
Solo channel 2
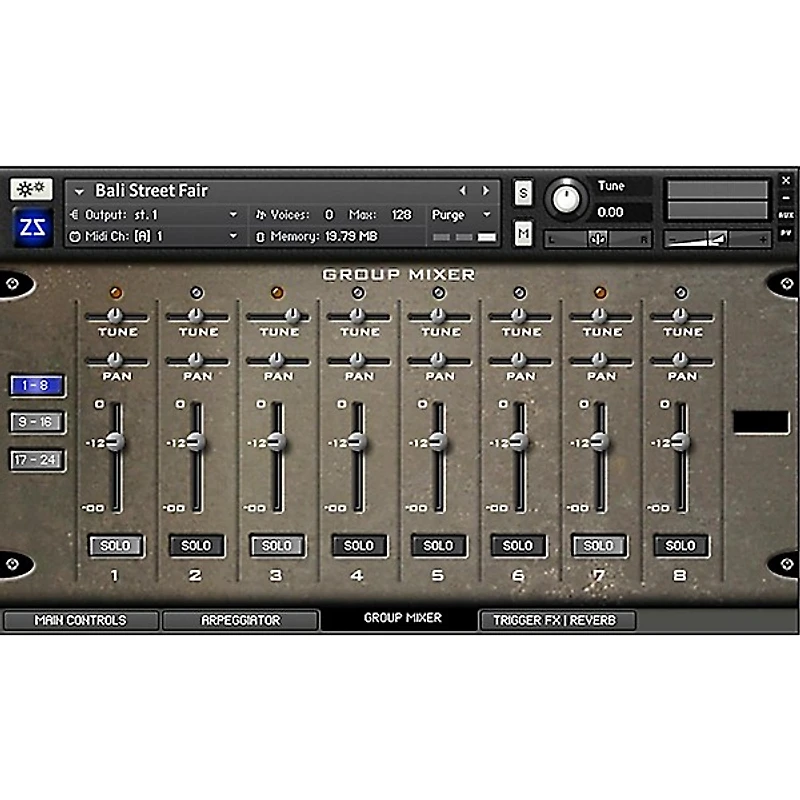[x=196, y=546]
